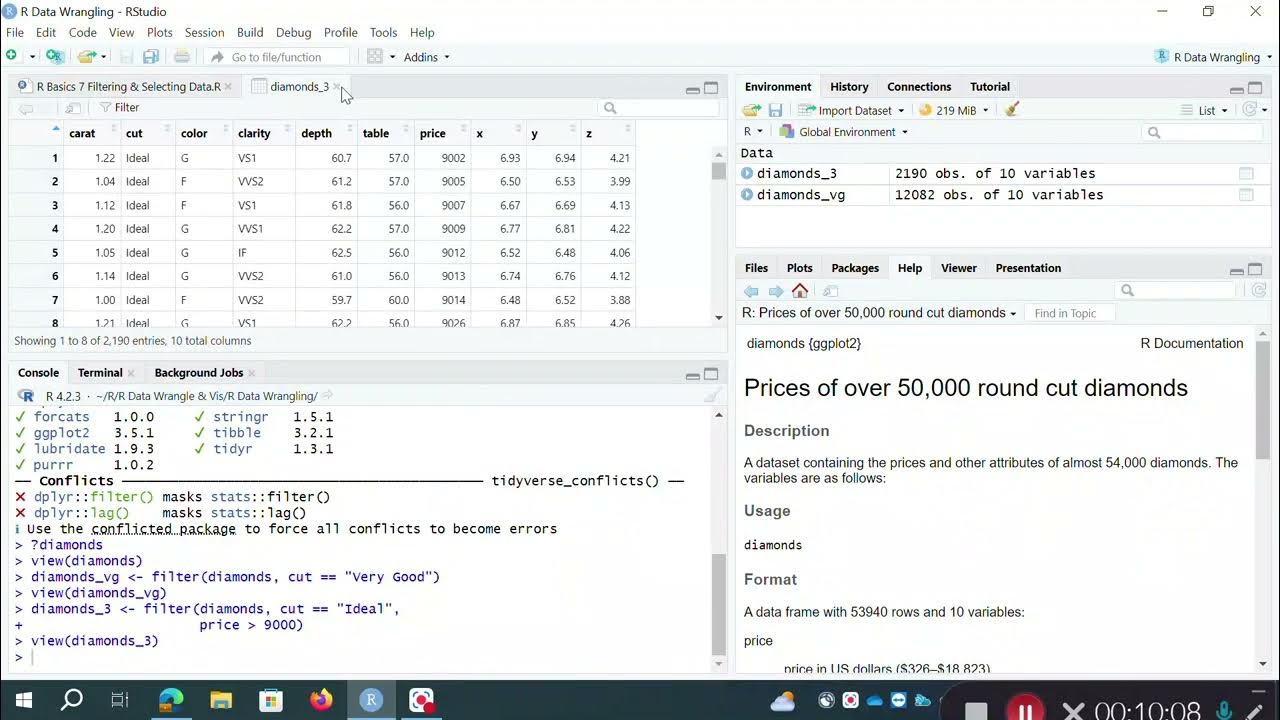This screenshot has height=720, width=1280.
Task: Switch to the Tutorial tab
Action: pyautogui.click(x=990, y=87)
